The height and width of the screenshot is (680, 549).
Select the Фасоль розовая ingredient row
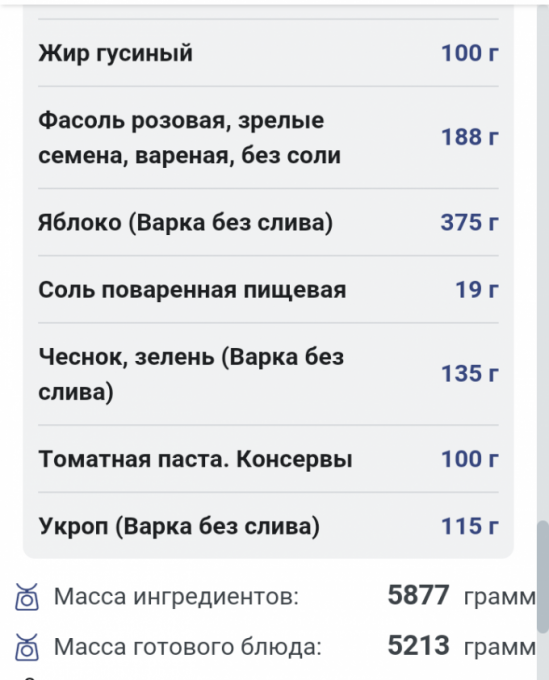tap(268, 137)
